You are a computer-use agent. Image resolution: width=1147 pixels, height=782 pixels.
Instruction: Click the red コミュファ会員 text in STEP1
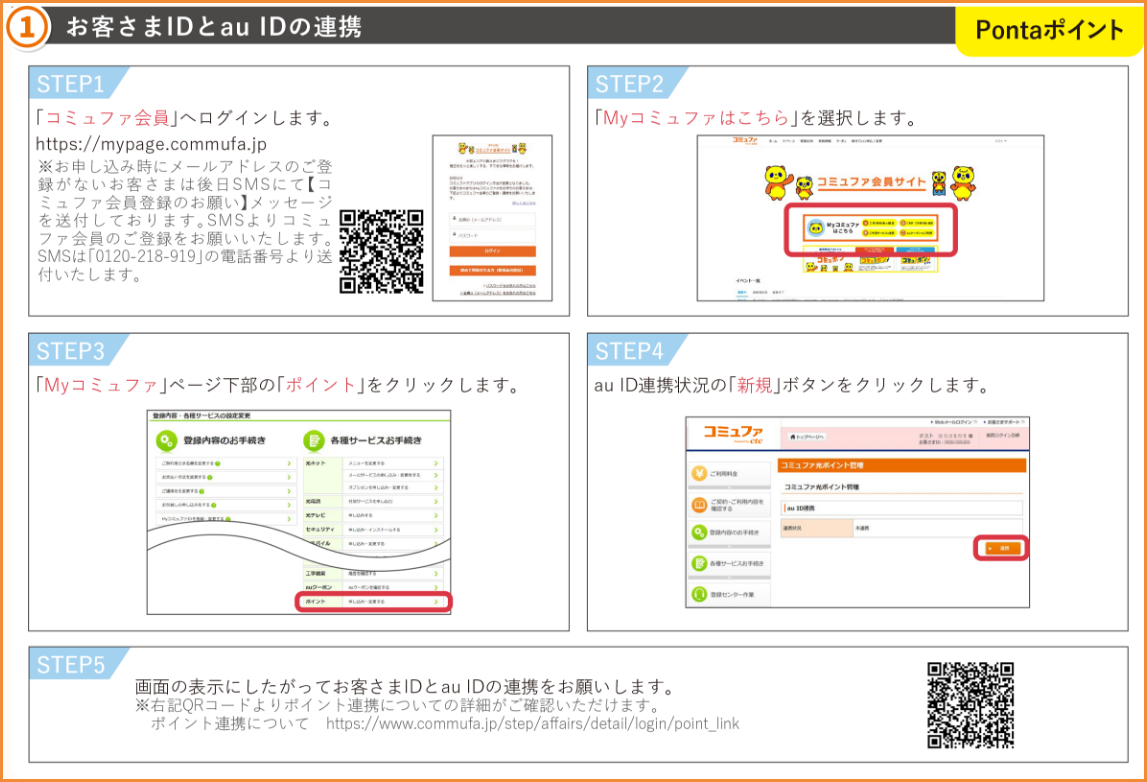[108, 118]
